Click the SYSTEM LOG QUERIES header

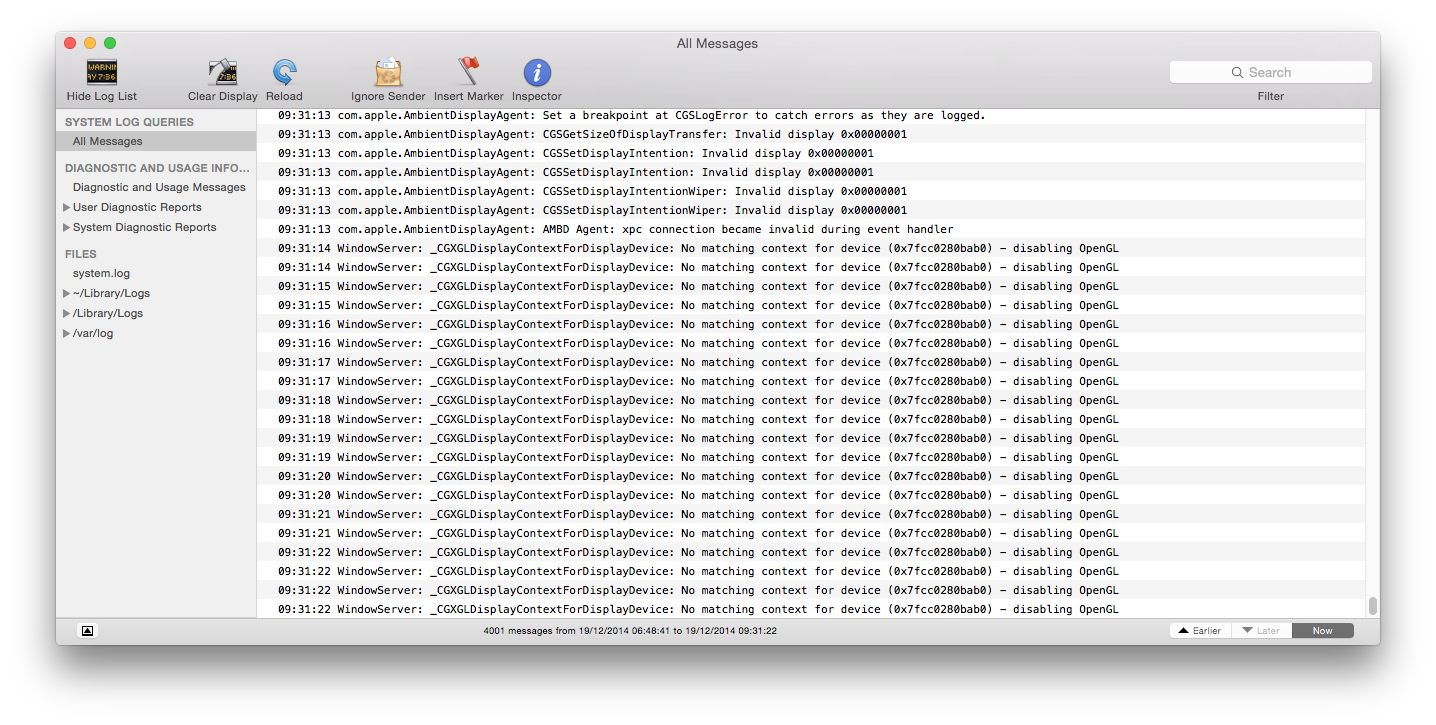(129, 122)
